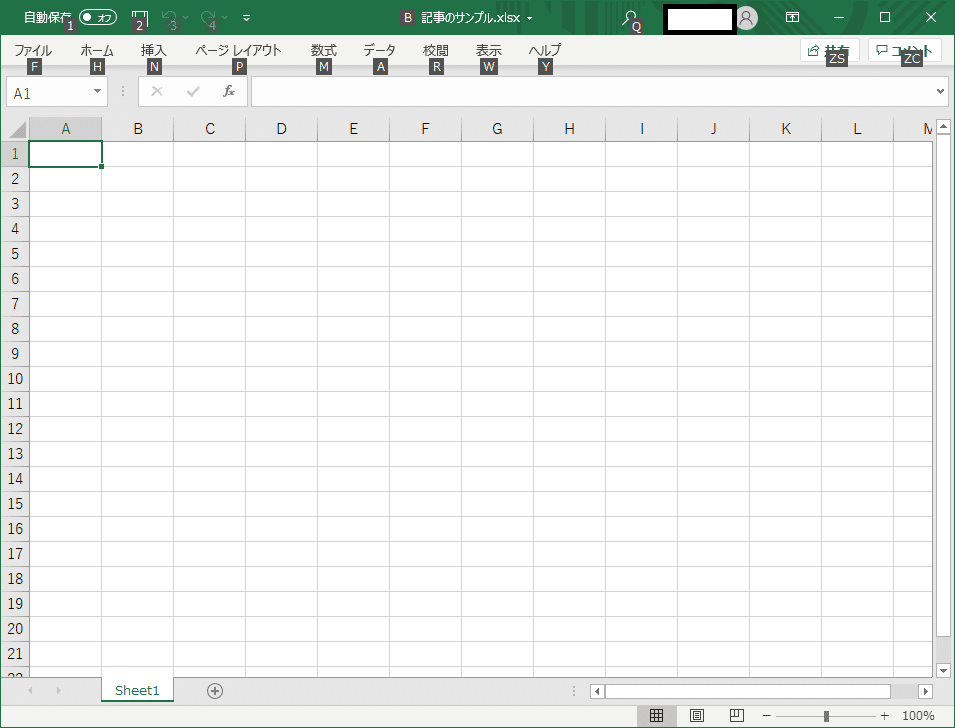
Task: Click the Redo arrow icon
Action: [x=208, y=17]
